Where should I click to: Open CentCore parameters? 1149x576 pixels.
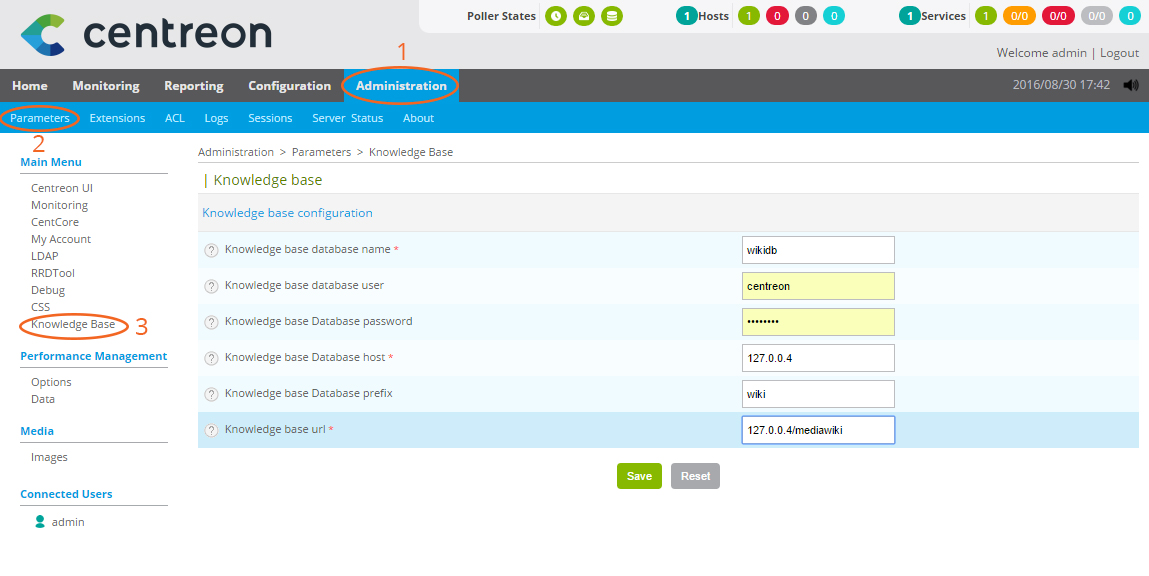tap(55, 222)
